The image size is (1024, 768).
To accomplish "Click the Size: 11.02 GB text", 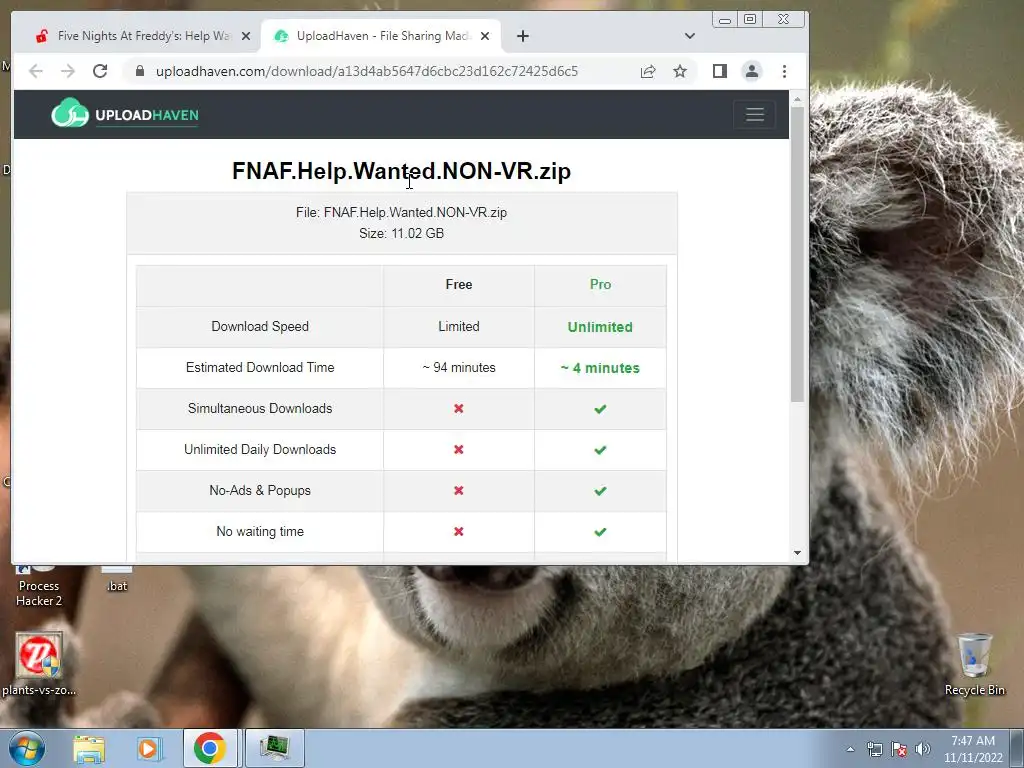I will click(402, 233).
